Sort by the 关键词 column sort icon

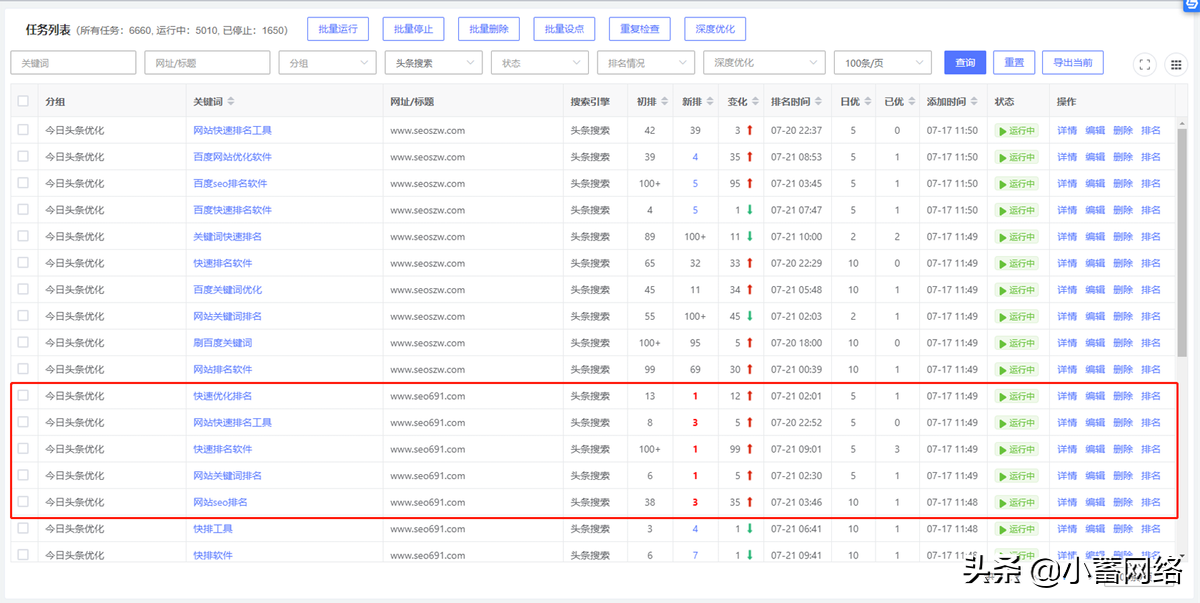point(231,102)
